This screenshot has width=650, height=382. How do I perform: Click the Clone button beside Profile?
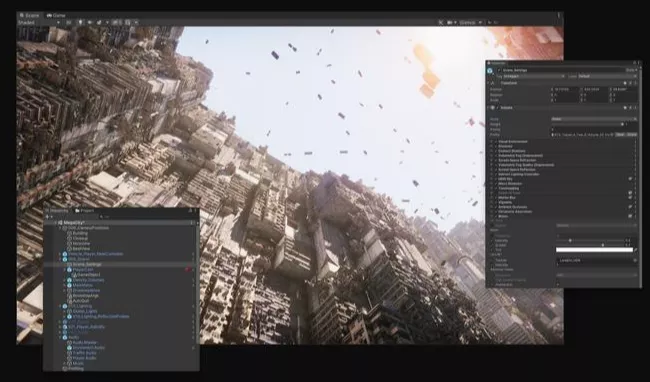coord(631,135)
